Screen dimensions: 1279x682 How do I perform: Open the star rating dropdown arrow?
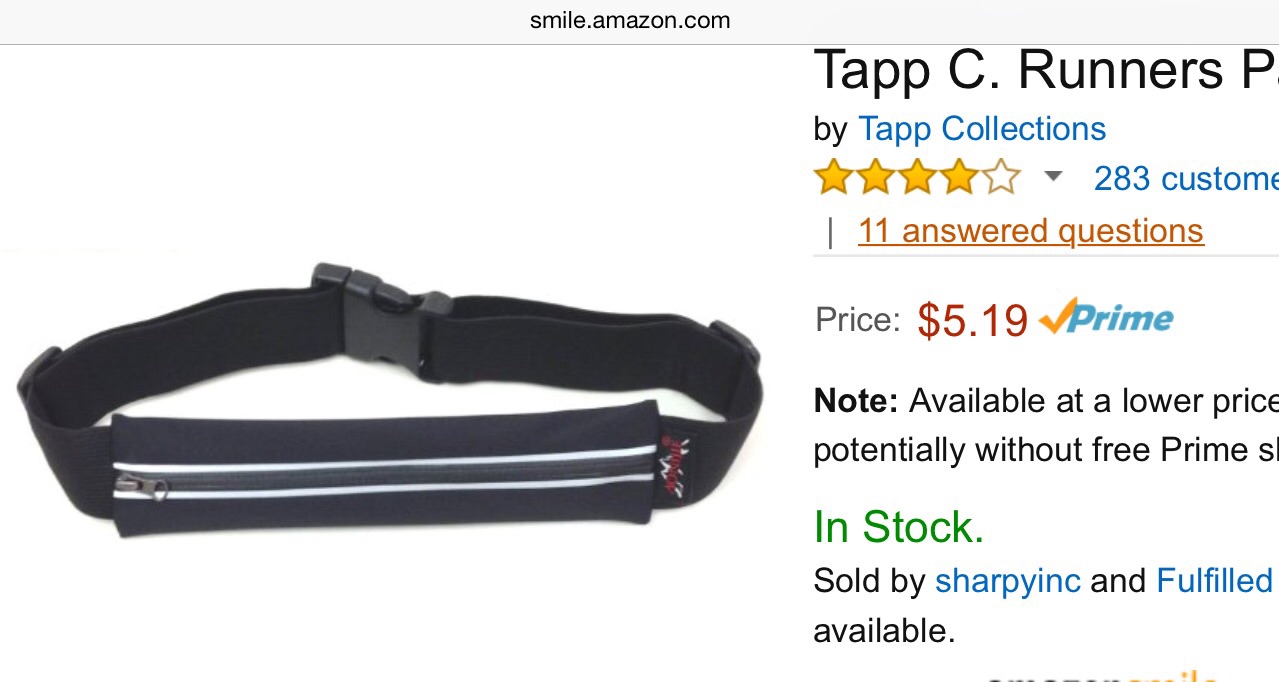click(x=1052, y=177)
